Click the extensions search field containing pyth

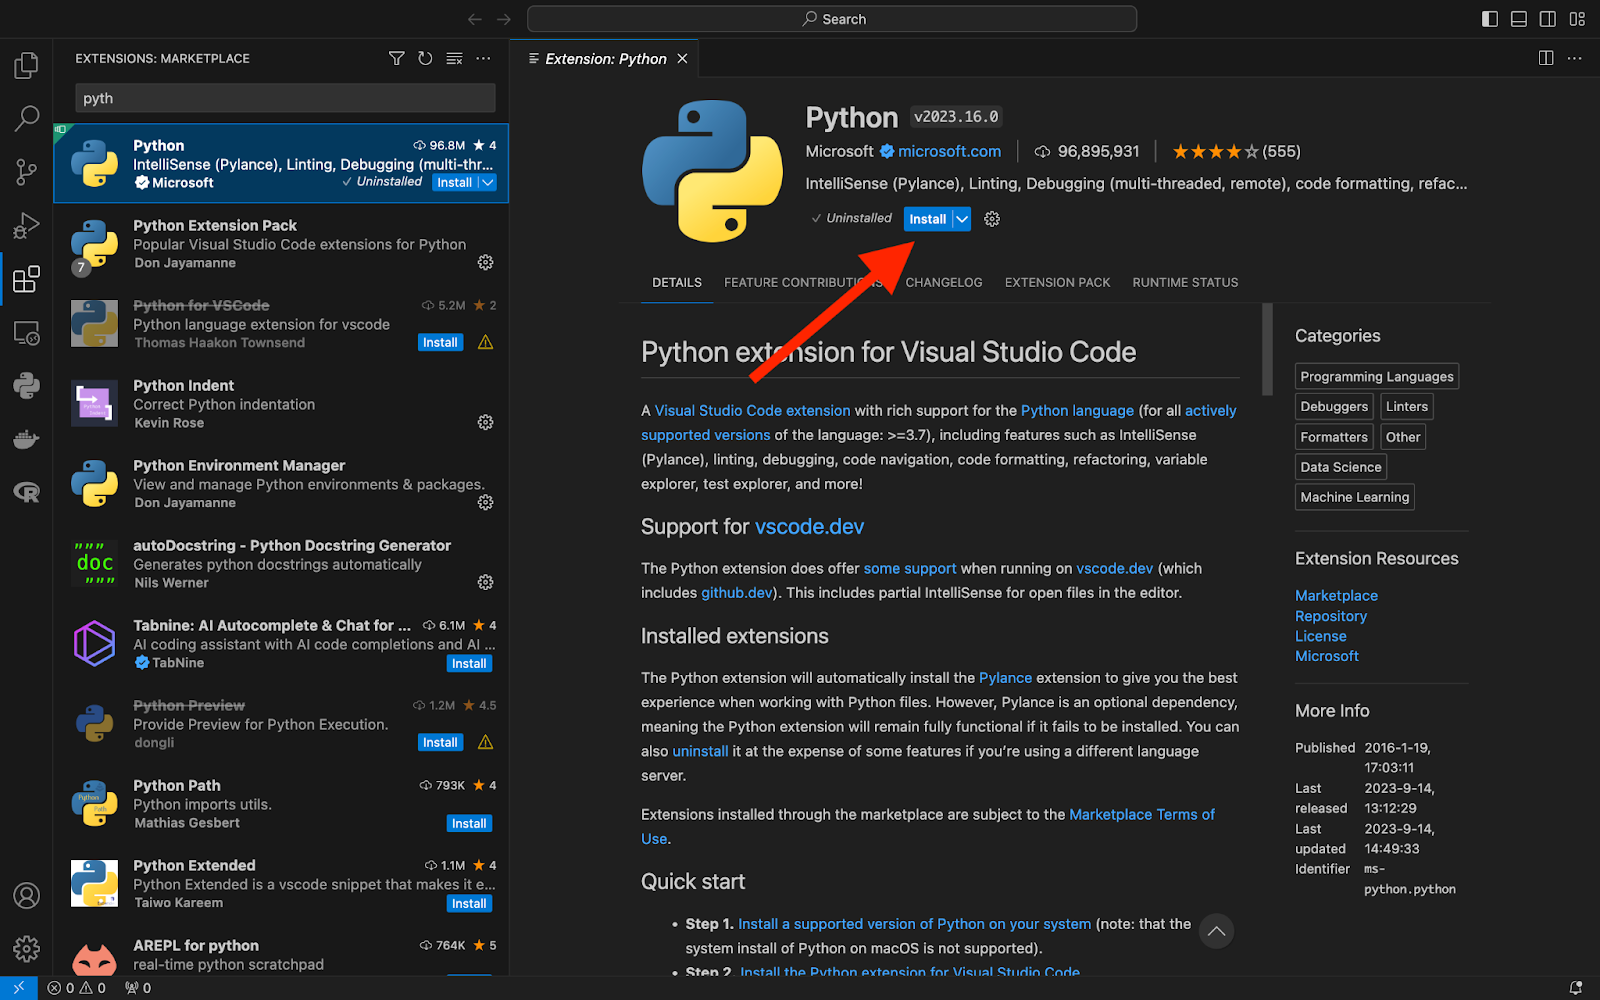tap(285, 98)
